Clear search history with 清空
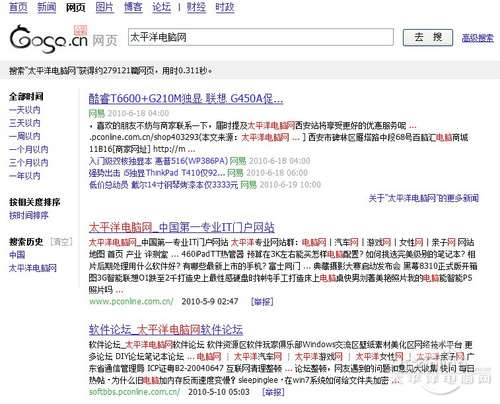The width and height of the screenshot is (500, 404). click(x=61, y=242)
